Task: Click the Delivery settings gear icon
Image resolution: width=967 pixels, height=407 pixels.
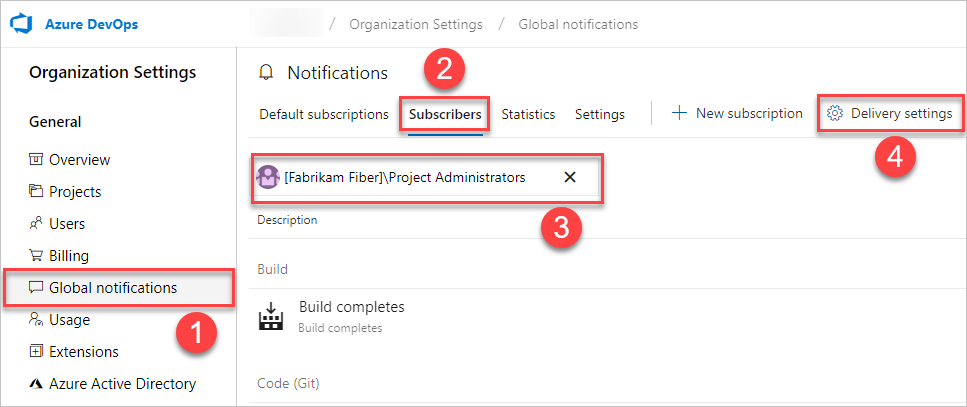Action: point(834,113)
